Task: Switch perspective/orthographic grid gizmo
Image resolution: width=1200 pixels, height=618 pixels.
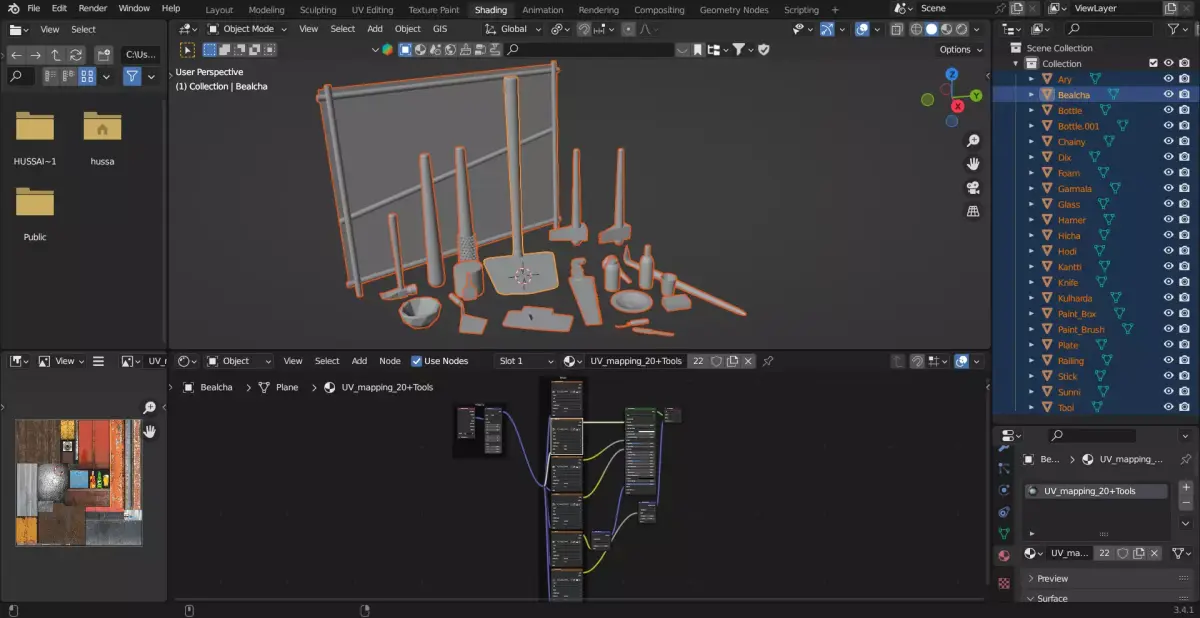Action: coord(973,211)
